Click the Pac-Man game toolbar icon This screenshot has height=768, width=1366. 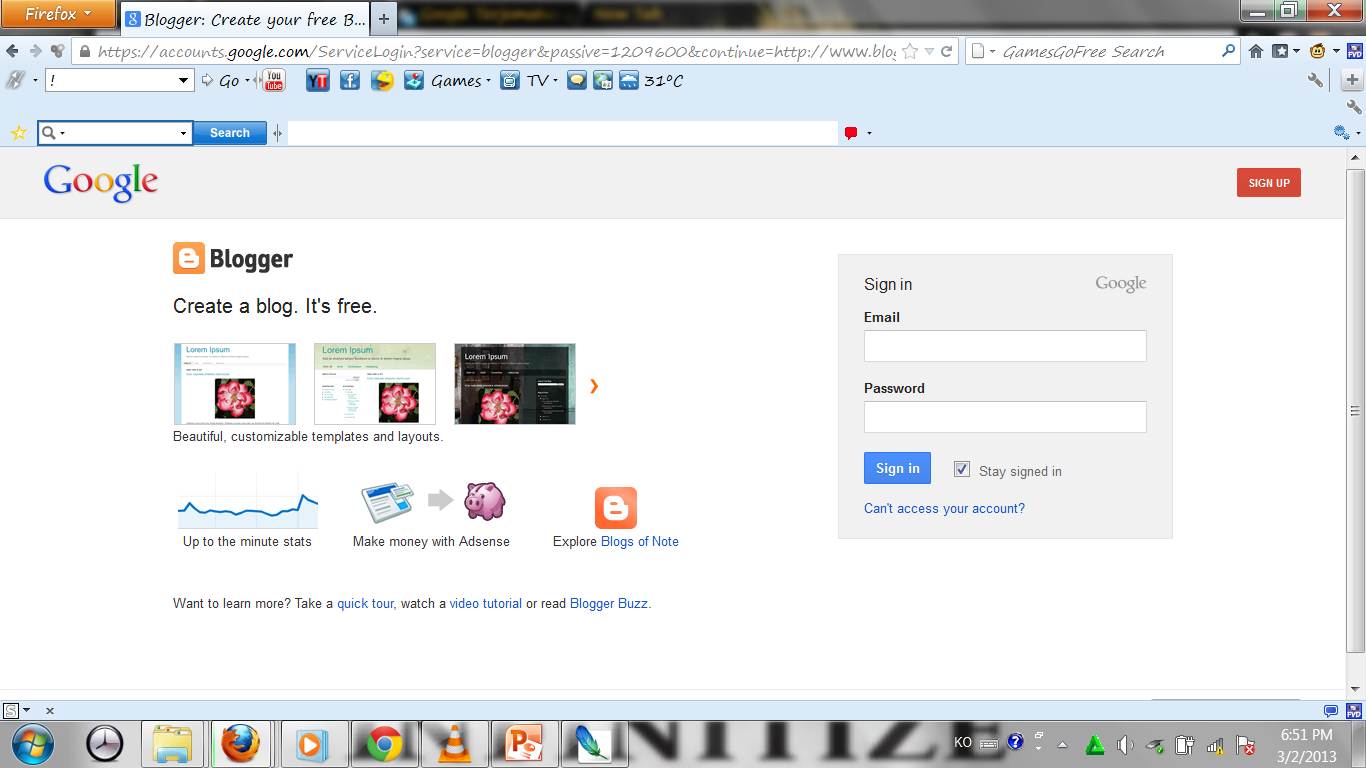[382, 81]
